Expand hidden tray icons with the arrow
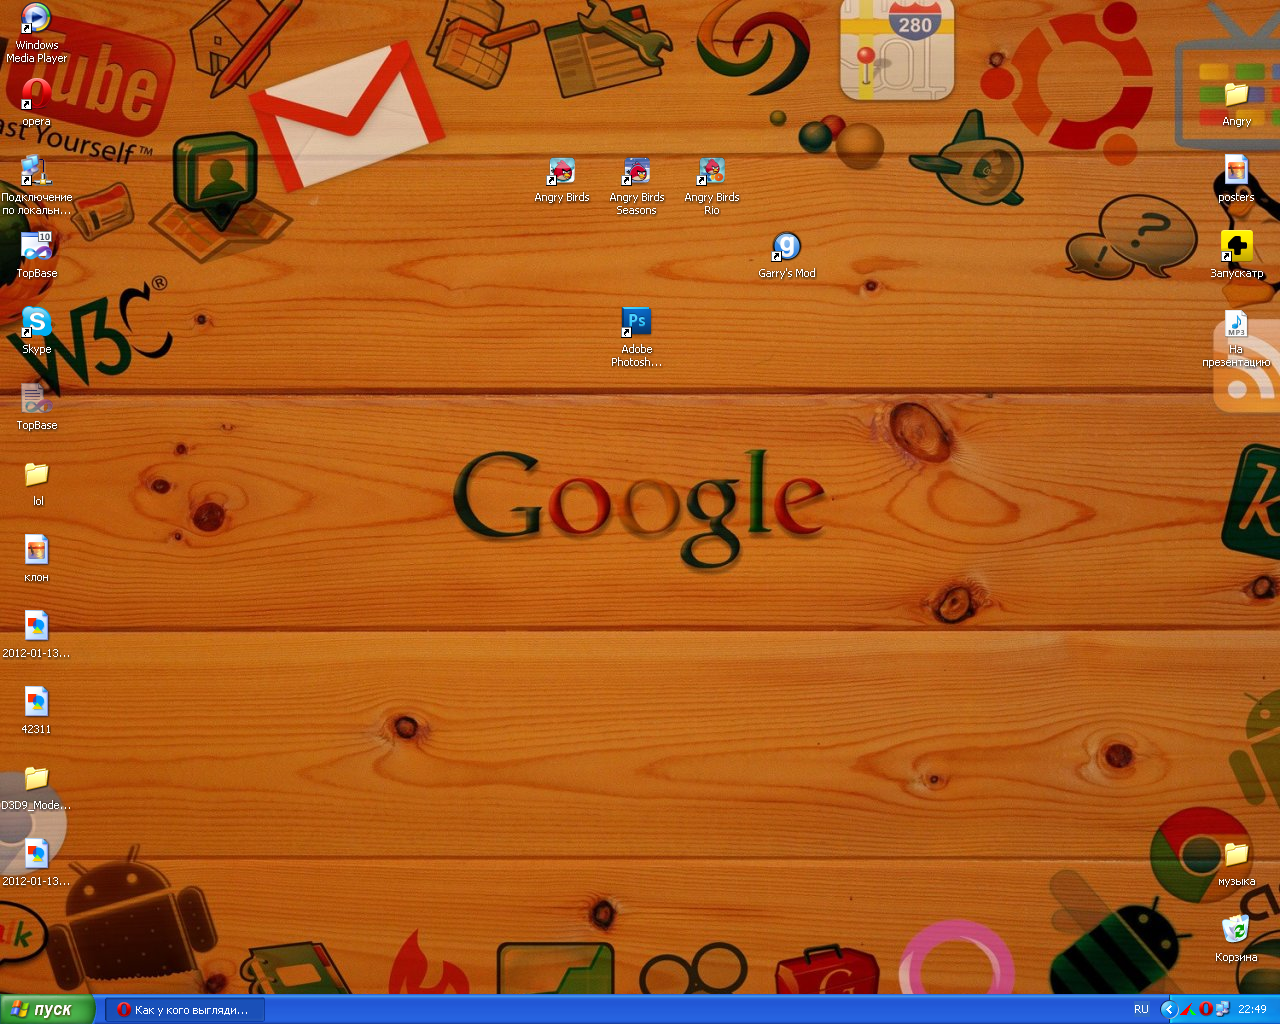The image size is (1280, 1024). pyautogui.click(x=1168, y=1010)
